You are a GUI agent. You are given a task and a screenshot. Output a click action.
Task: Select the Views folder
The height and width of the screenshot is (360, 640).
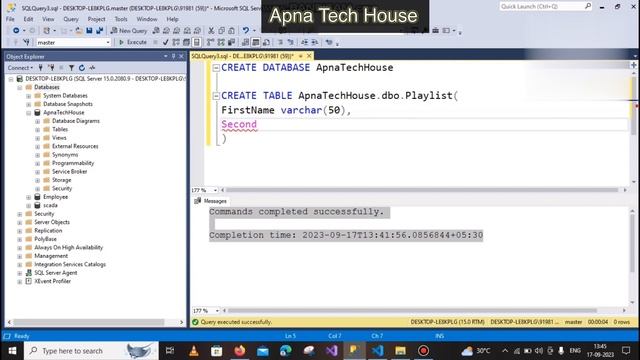[x=59, y=138]
